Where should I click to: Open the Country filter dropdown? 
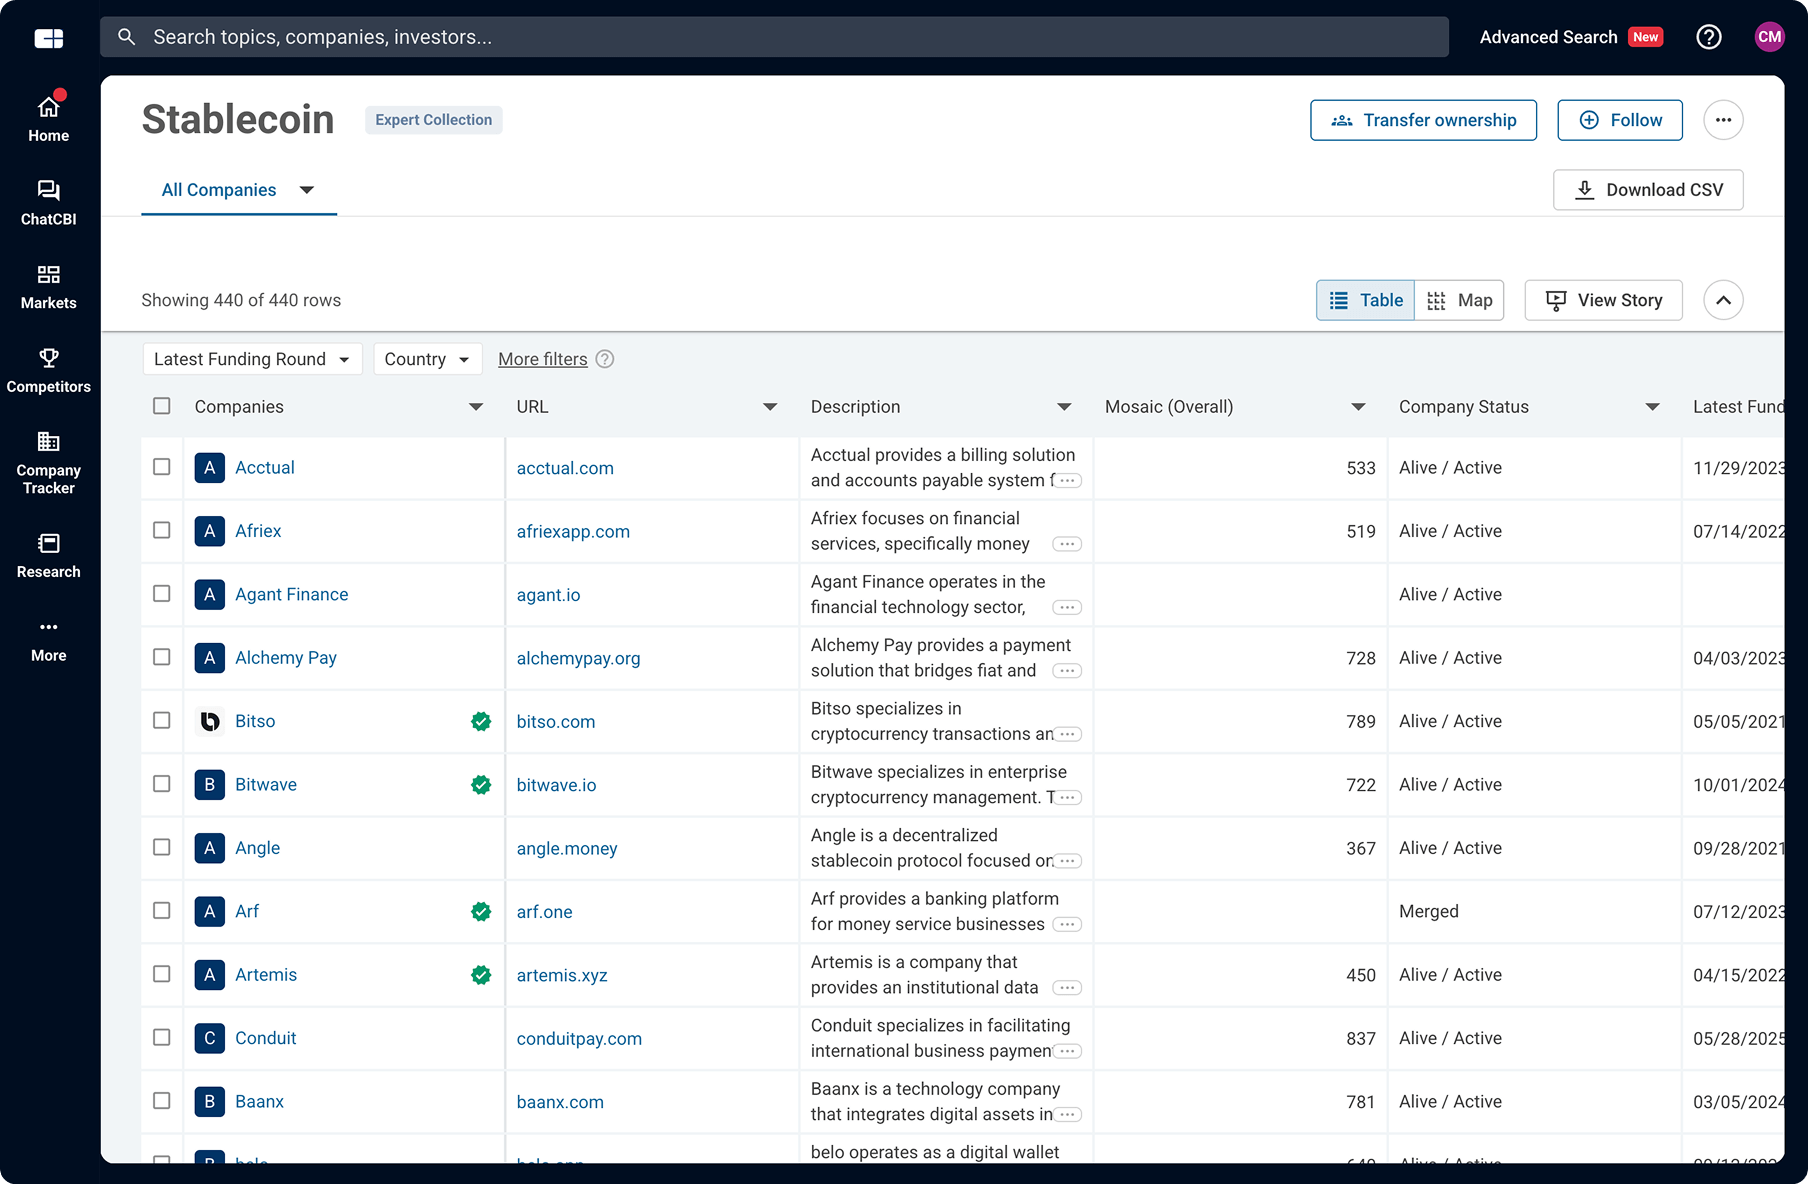tap(427, 359)
